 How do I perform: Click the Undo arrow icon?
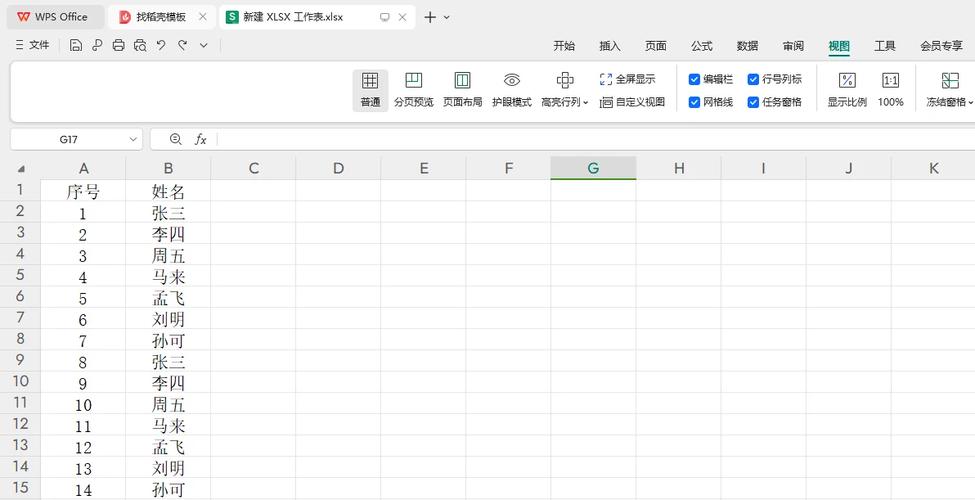(161, 45)
